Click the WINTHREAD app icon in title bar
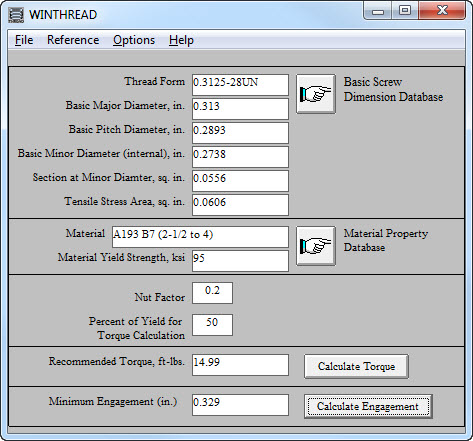Viewport: 473px width, 441px height. [16, 15]
